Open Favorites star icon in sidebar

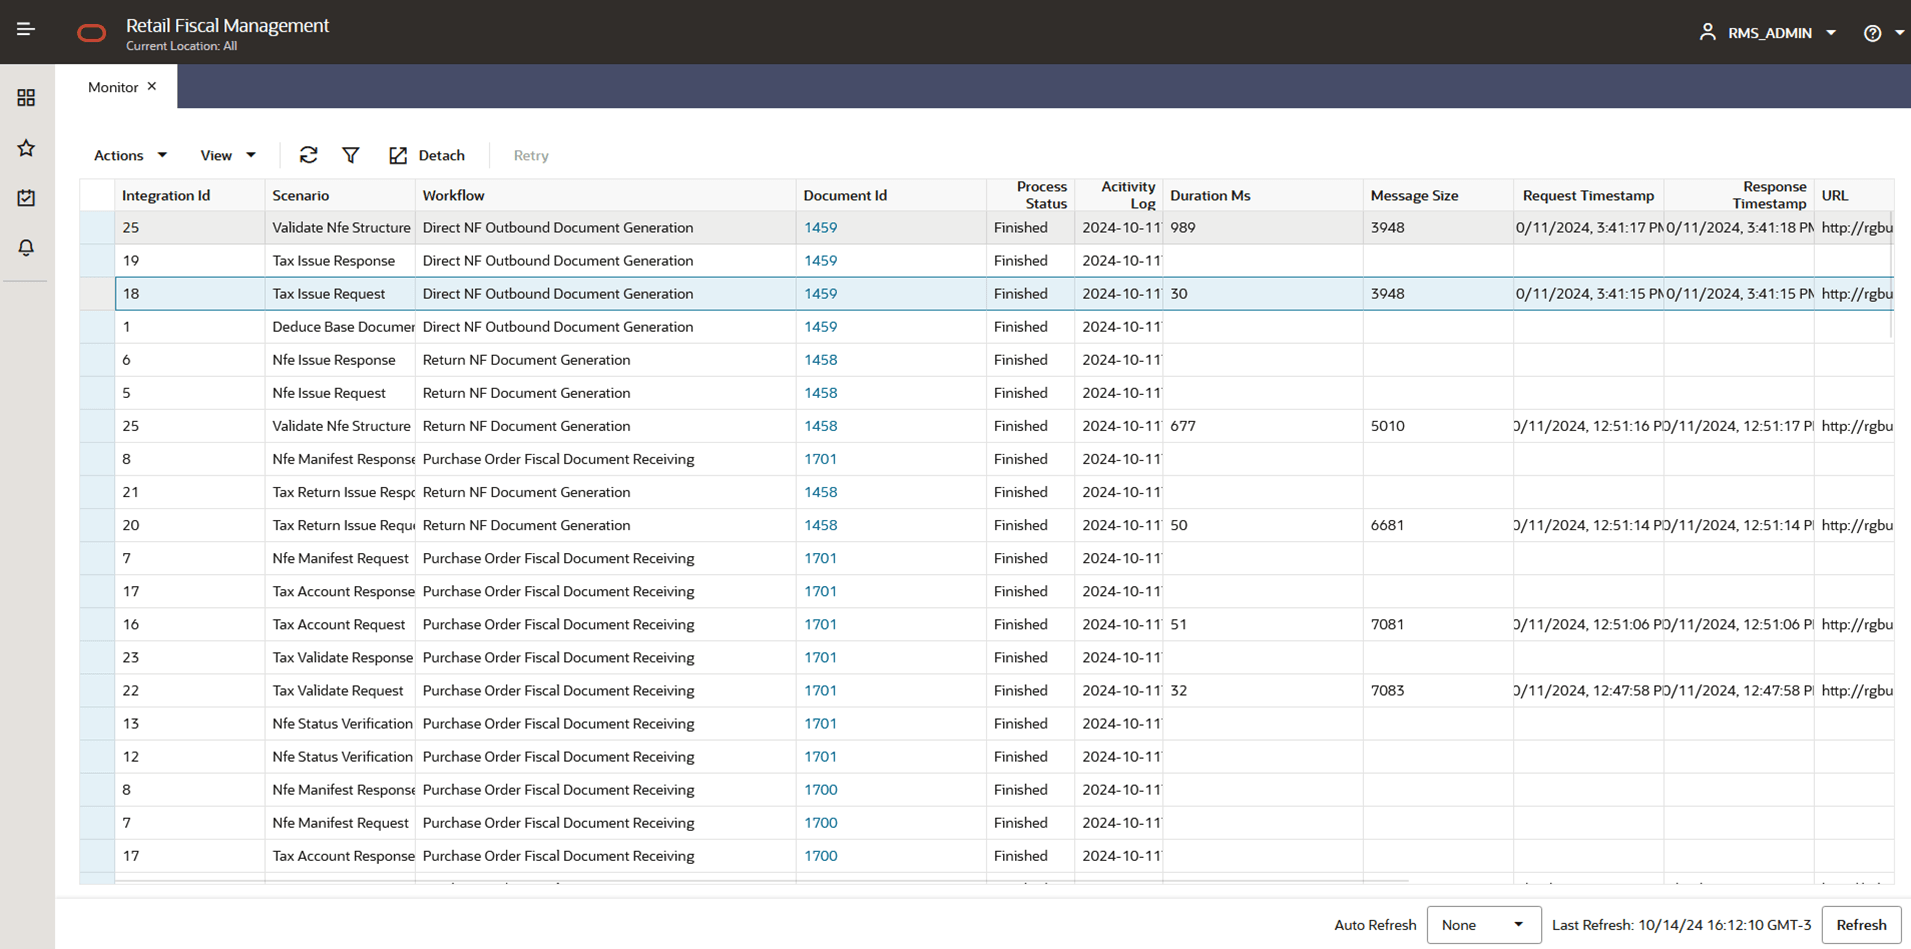[x=26, y=148]
